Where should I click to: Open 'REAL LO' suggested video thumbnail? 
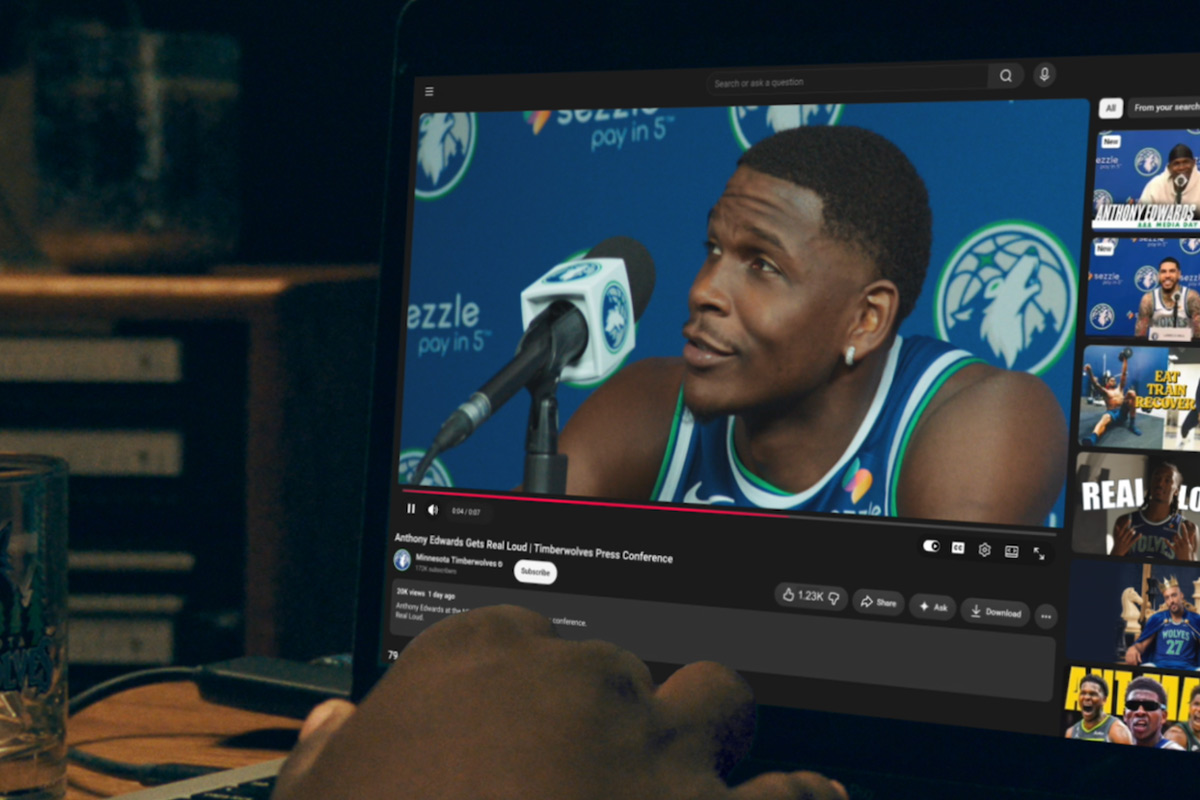pos(1136,507)
